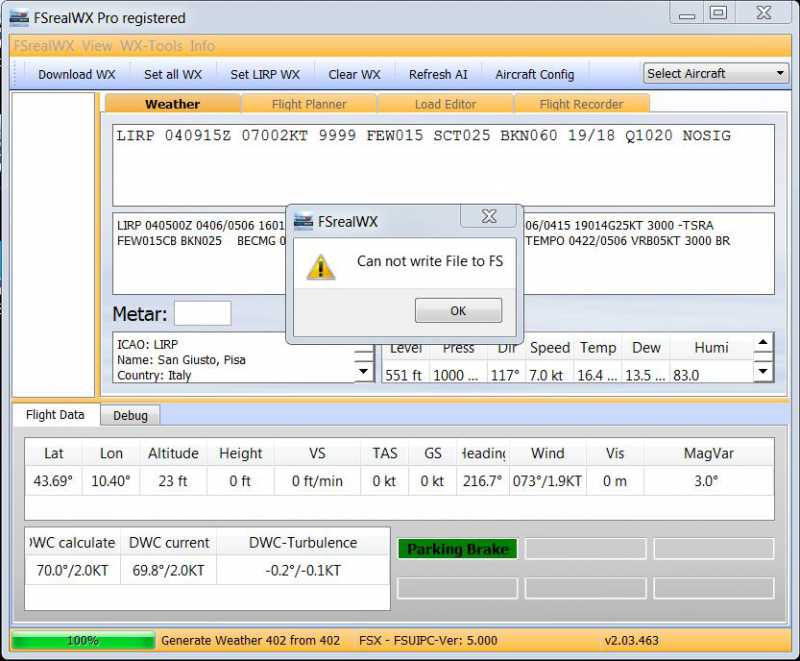The width and height of the screenshot is (800, 661).
Task: Click the warning icon in the error dialog
Action: click(x=320, y=267)
